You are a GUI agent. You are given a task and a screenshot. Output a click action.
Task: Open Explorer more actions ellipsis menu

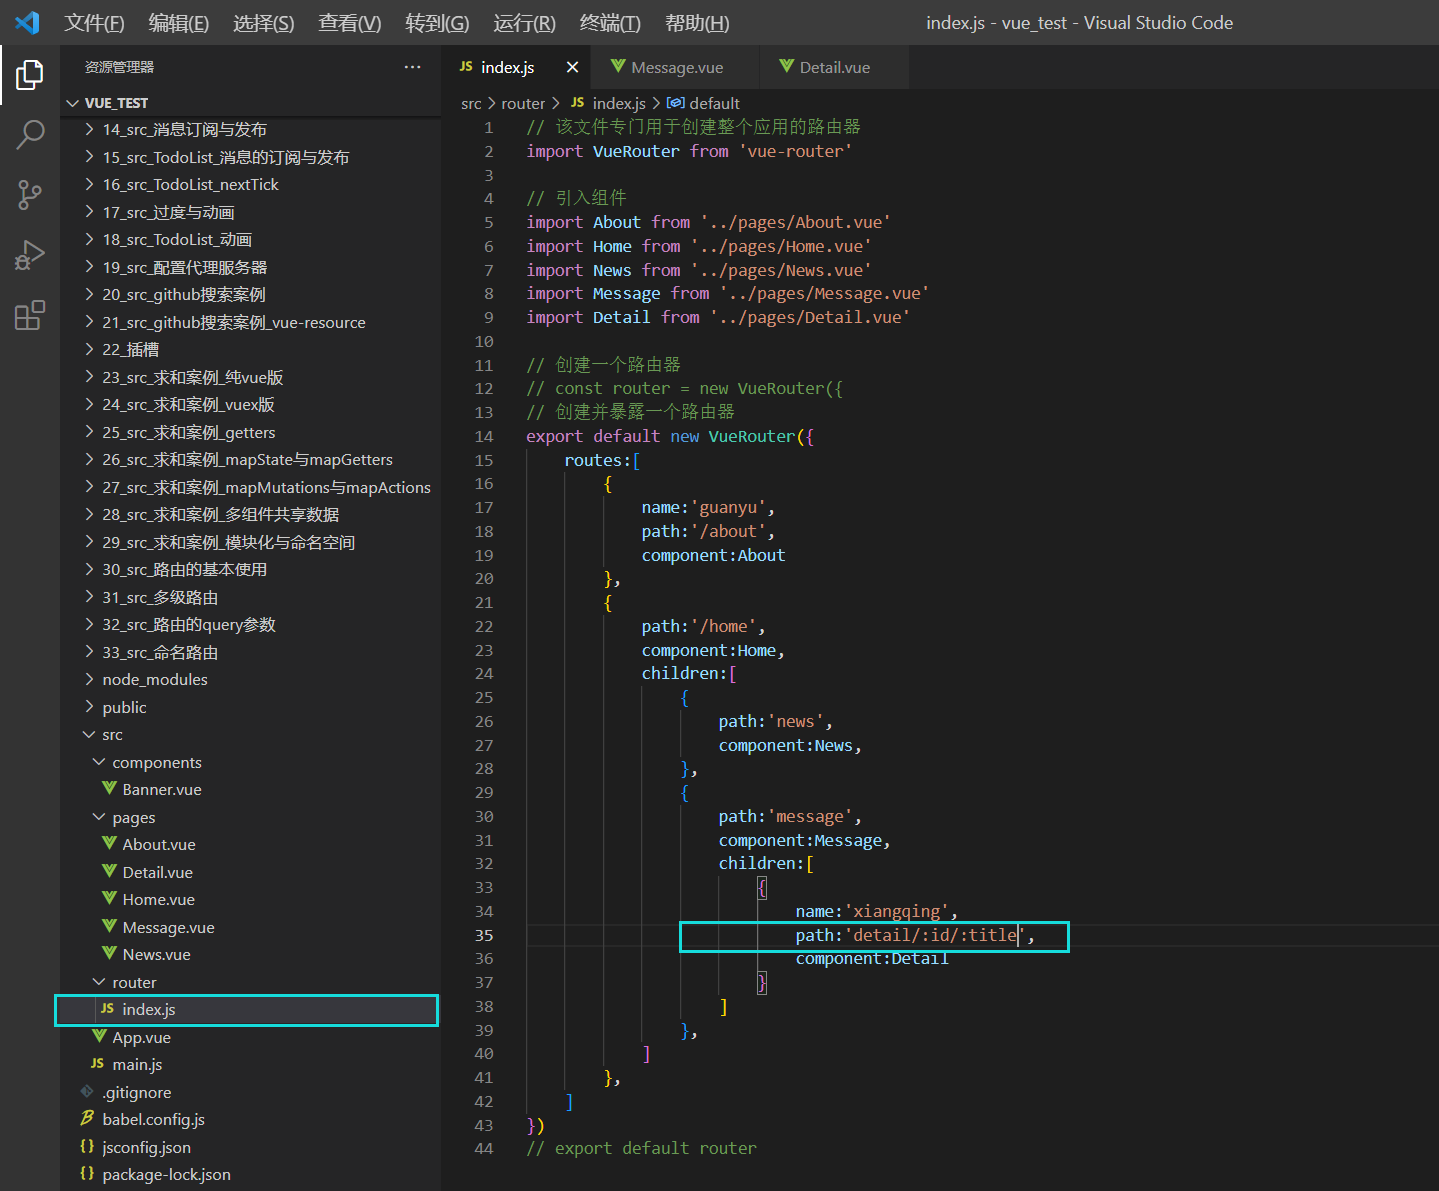point(412,67)
